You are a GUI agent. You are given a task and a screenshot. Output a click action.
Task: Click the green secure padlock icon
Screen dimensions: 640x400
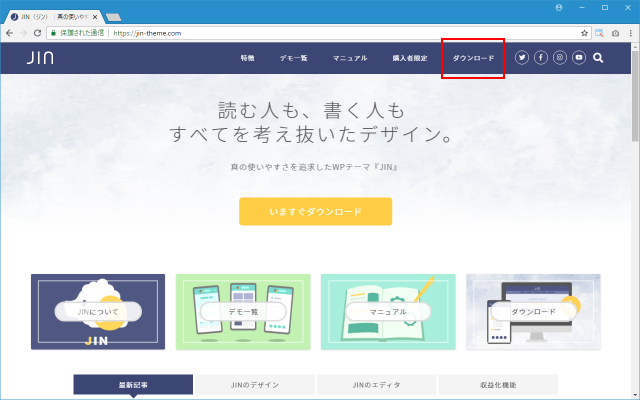pyautogui.click(x=53, y=33)
